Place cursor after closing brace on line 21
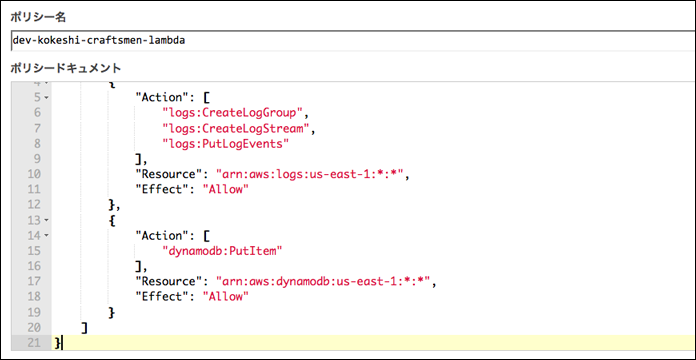Viewport: 696px width, 360px height. pos(62,343)
